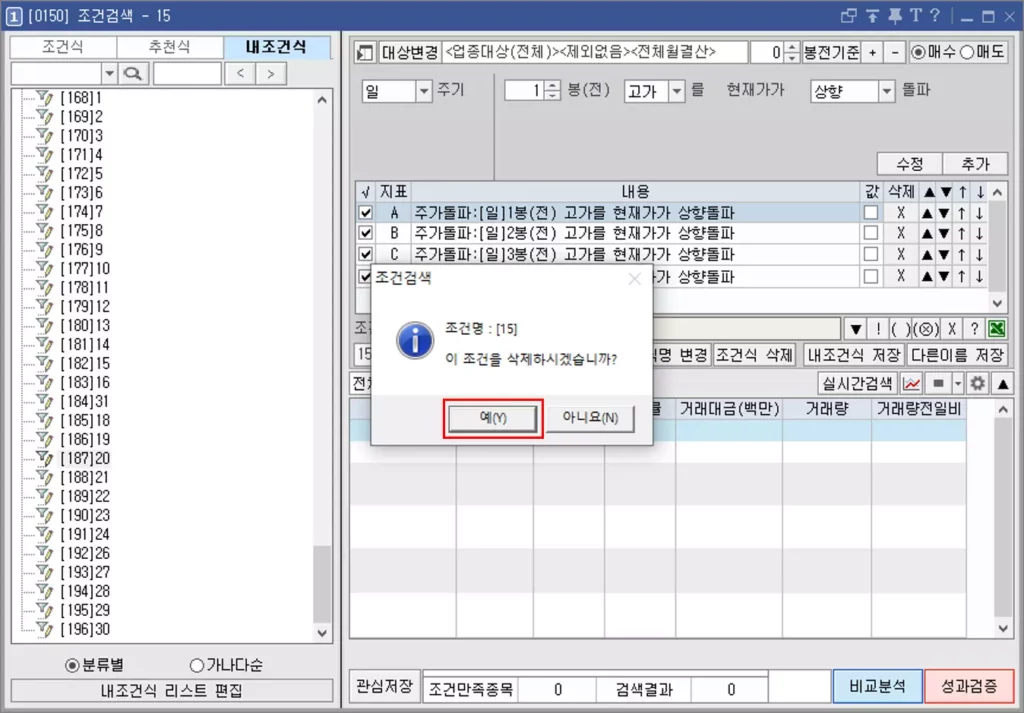1024x713 pixels.
Task: Click the condition list scroll up arrow
Action: pyautogui.click(x=997, y=192)
